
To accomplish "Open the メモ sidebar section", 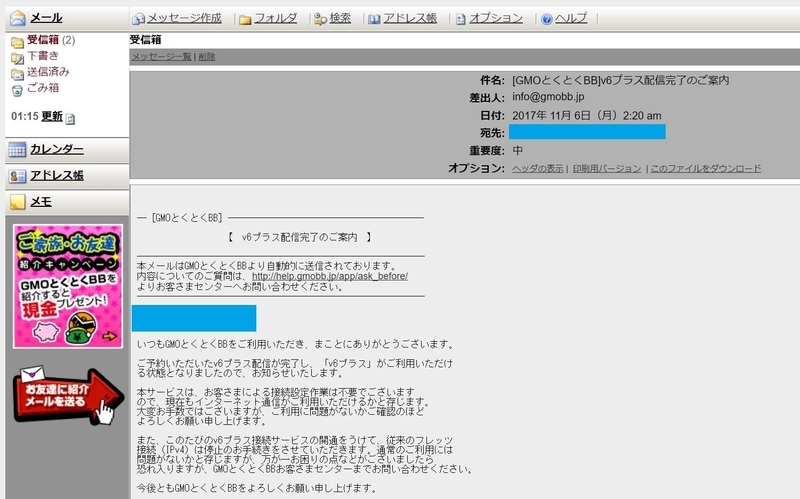I will 41,202.
